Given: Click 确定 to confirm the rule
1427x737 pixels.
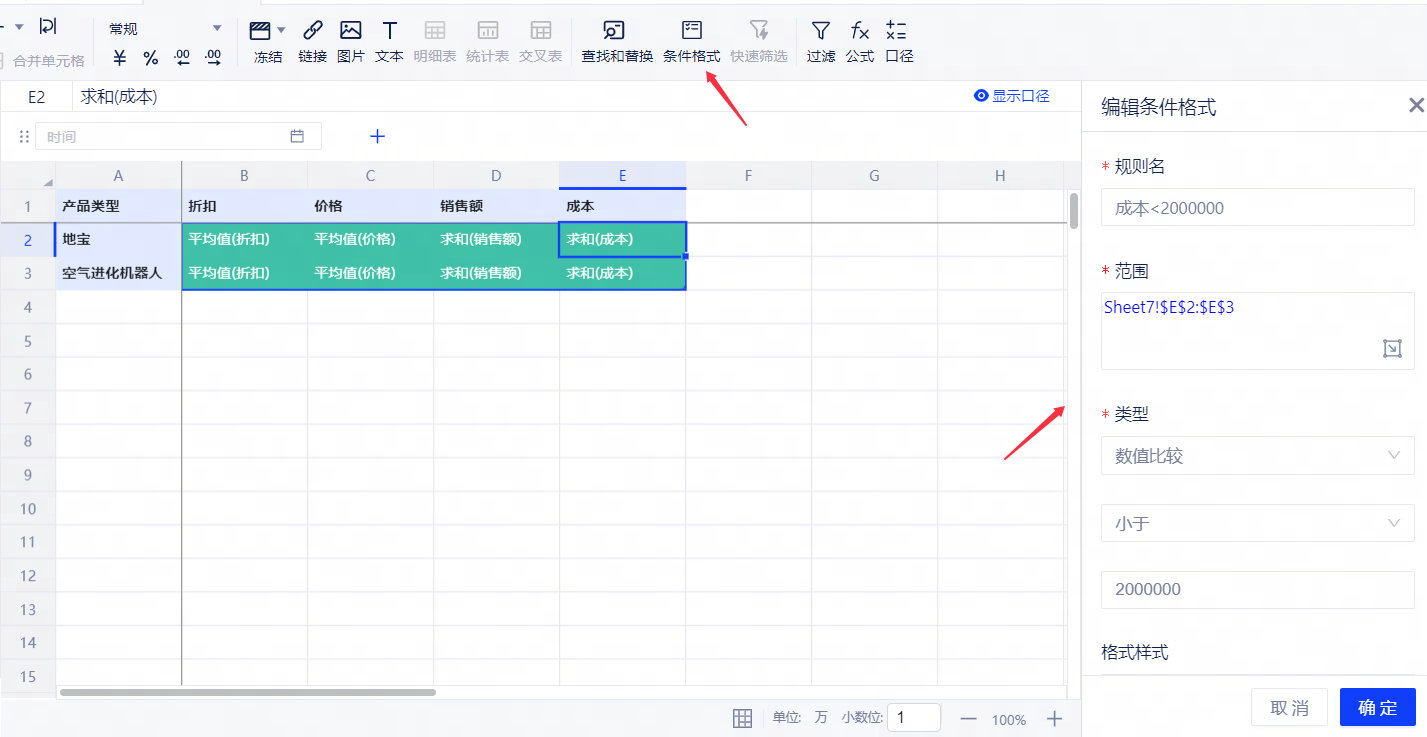Looking at the screenshot, I should (1377, 707).
